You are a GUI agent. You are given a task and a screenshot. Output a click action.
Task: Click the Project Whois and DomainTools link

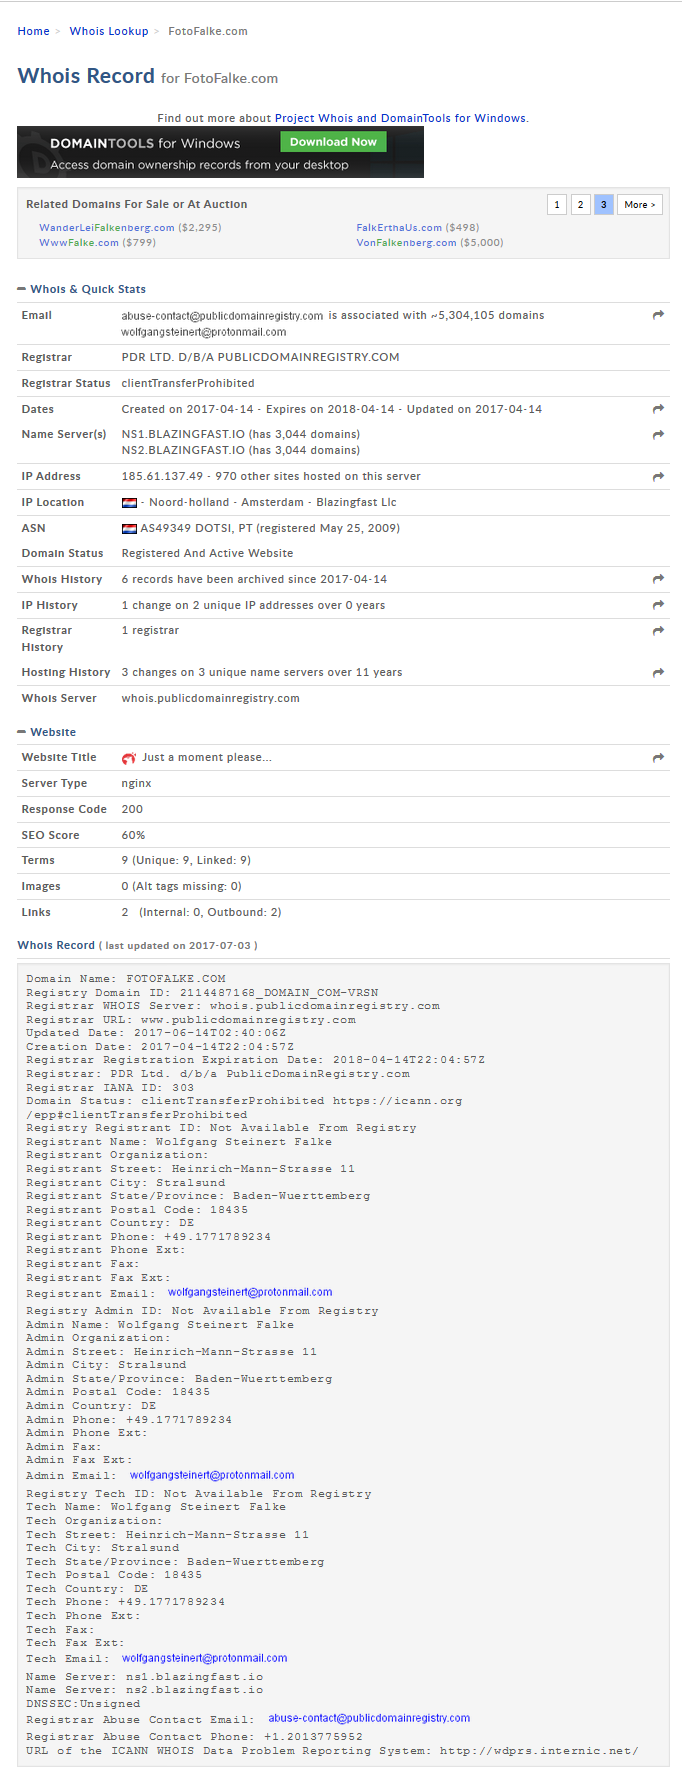[x=400, y=118]
